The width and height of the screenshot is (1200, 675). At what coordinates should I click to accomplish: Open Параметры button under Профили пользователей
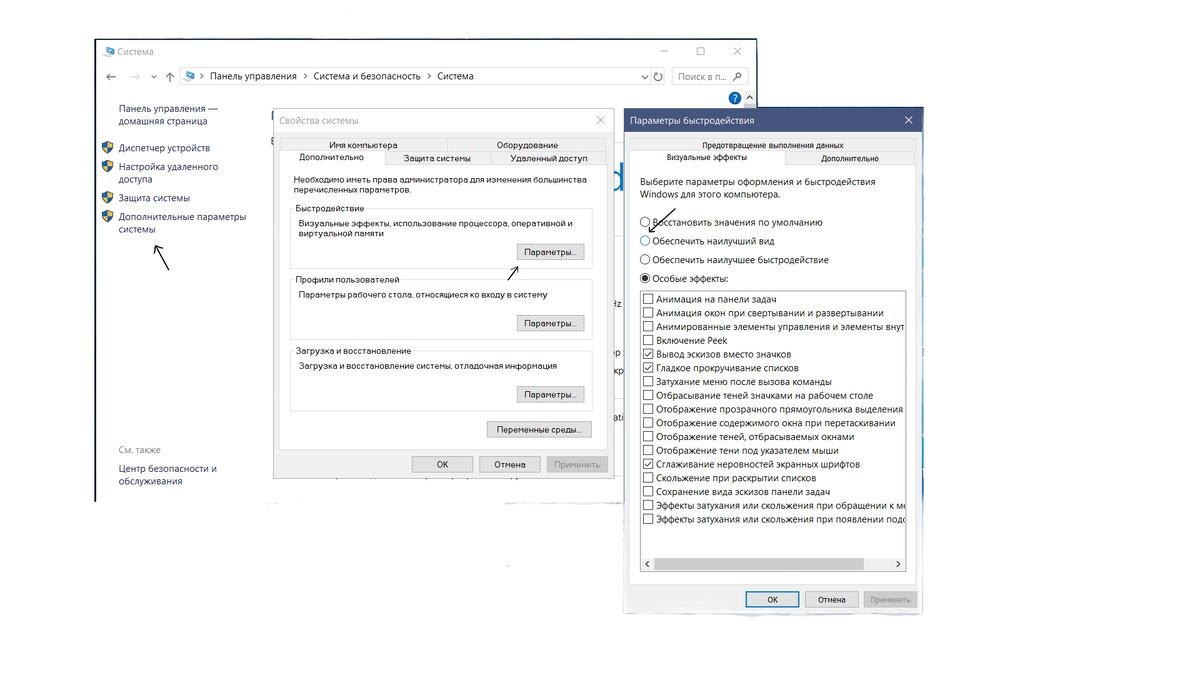tap(551, 324)
